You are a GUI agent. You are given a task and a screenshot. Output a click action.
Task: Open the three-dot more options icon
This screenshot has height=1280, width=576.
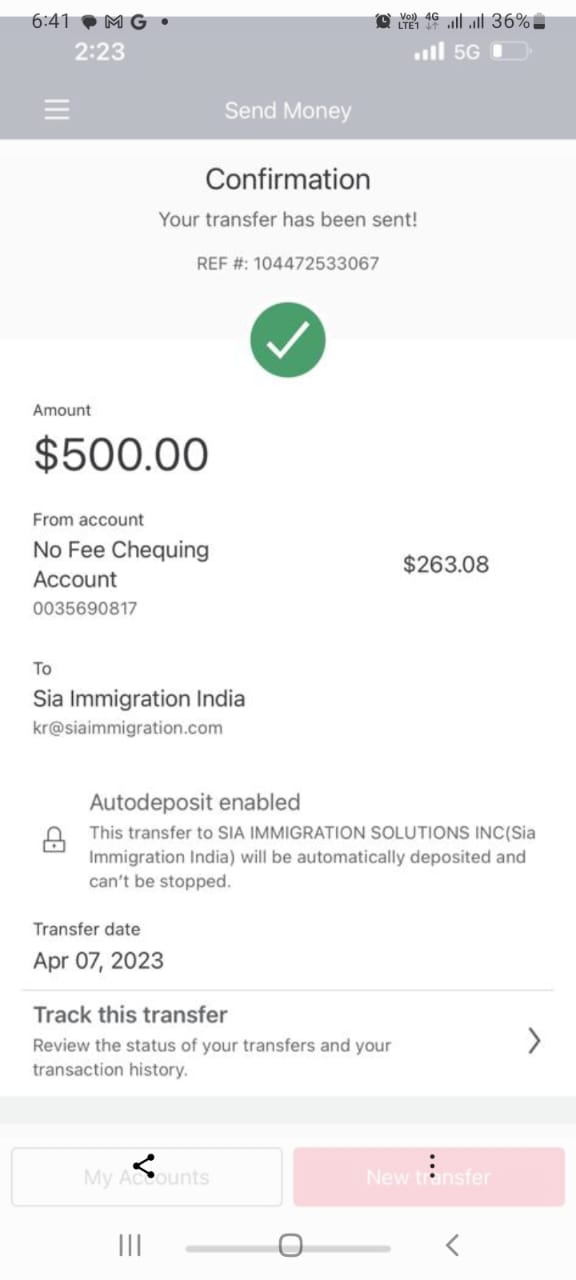point(432,1164)
